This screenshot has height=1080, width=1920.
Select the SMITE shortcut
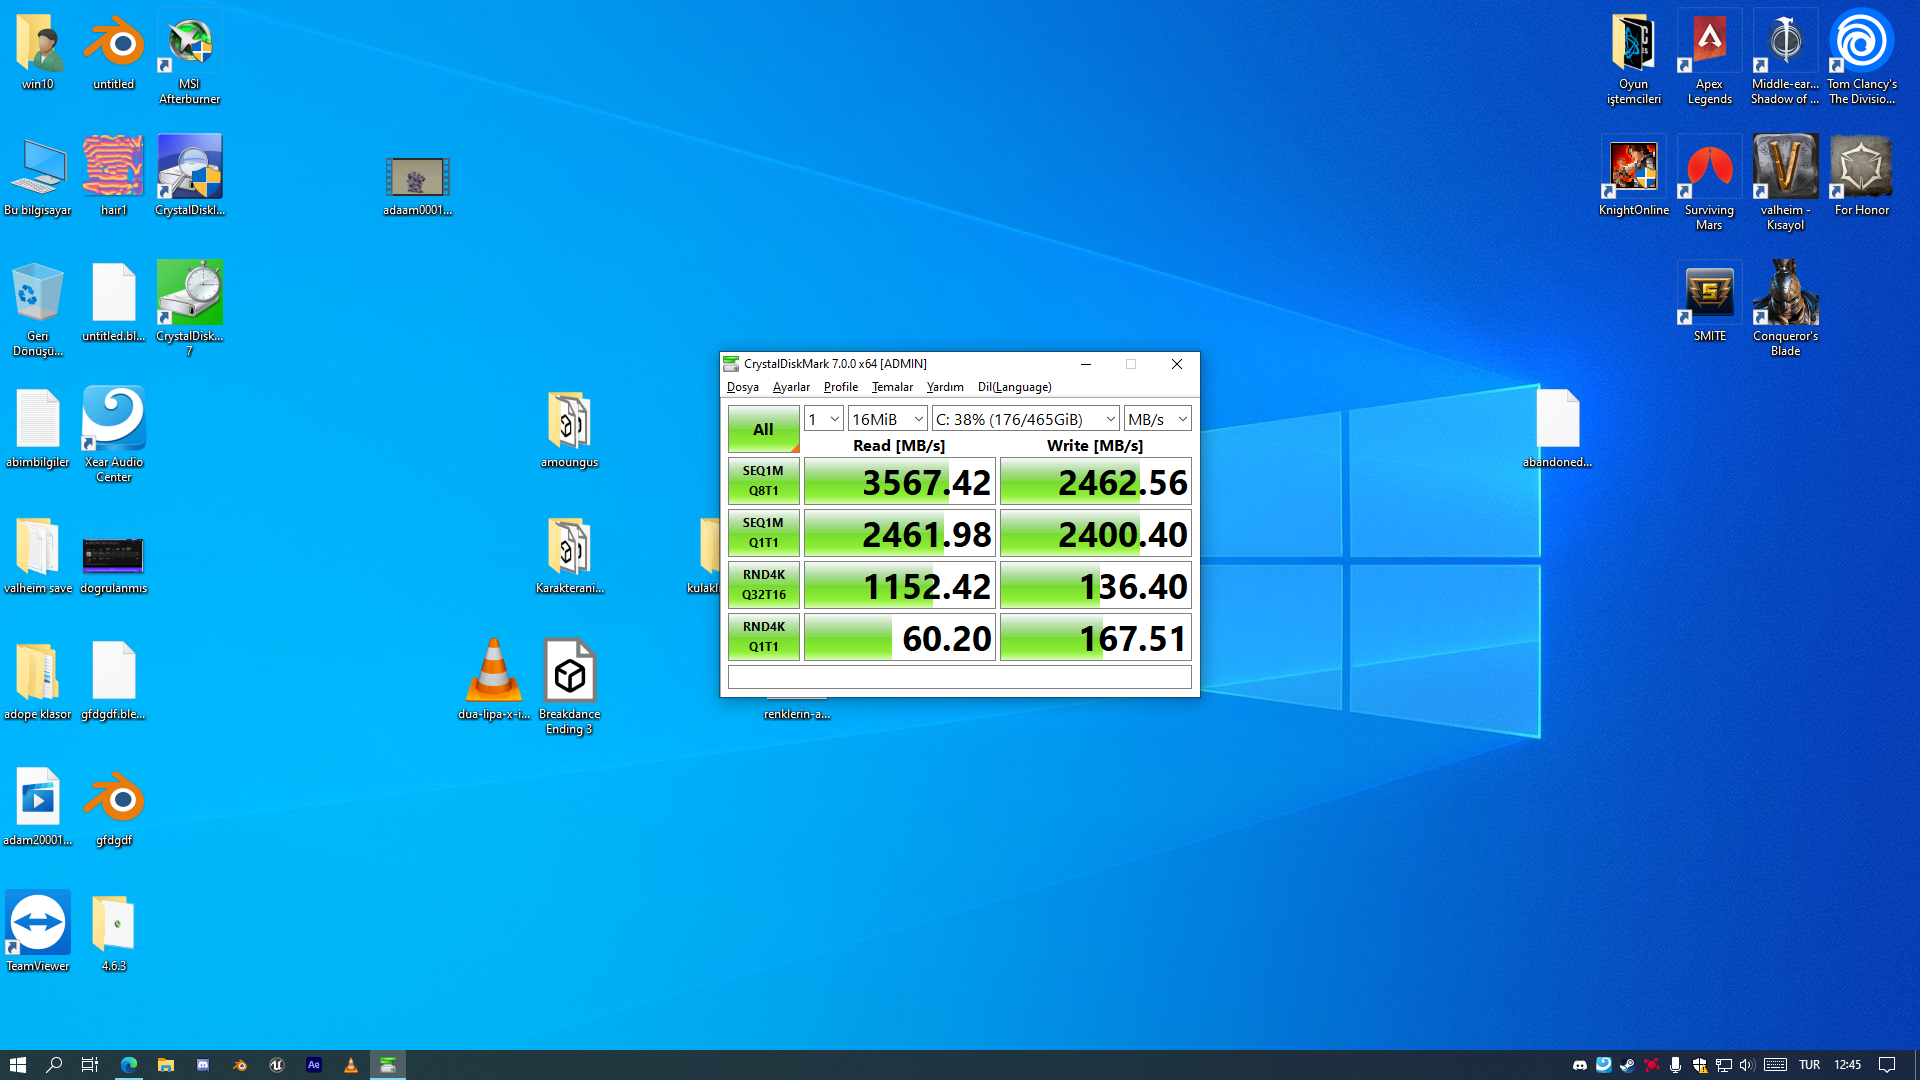1710,302
